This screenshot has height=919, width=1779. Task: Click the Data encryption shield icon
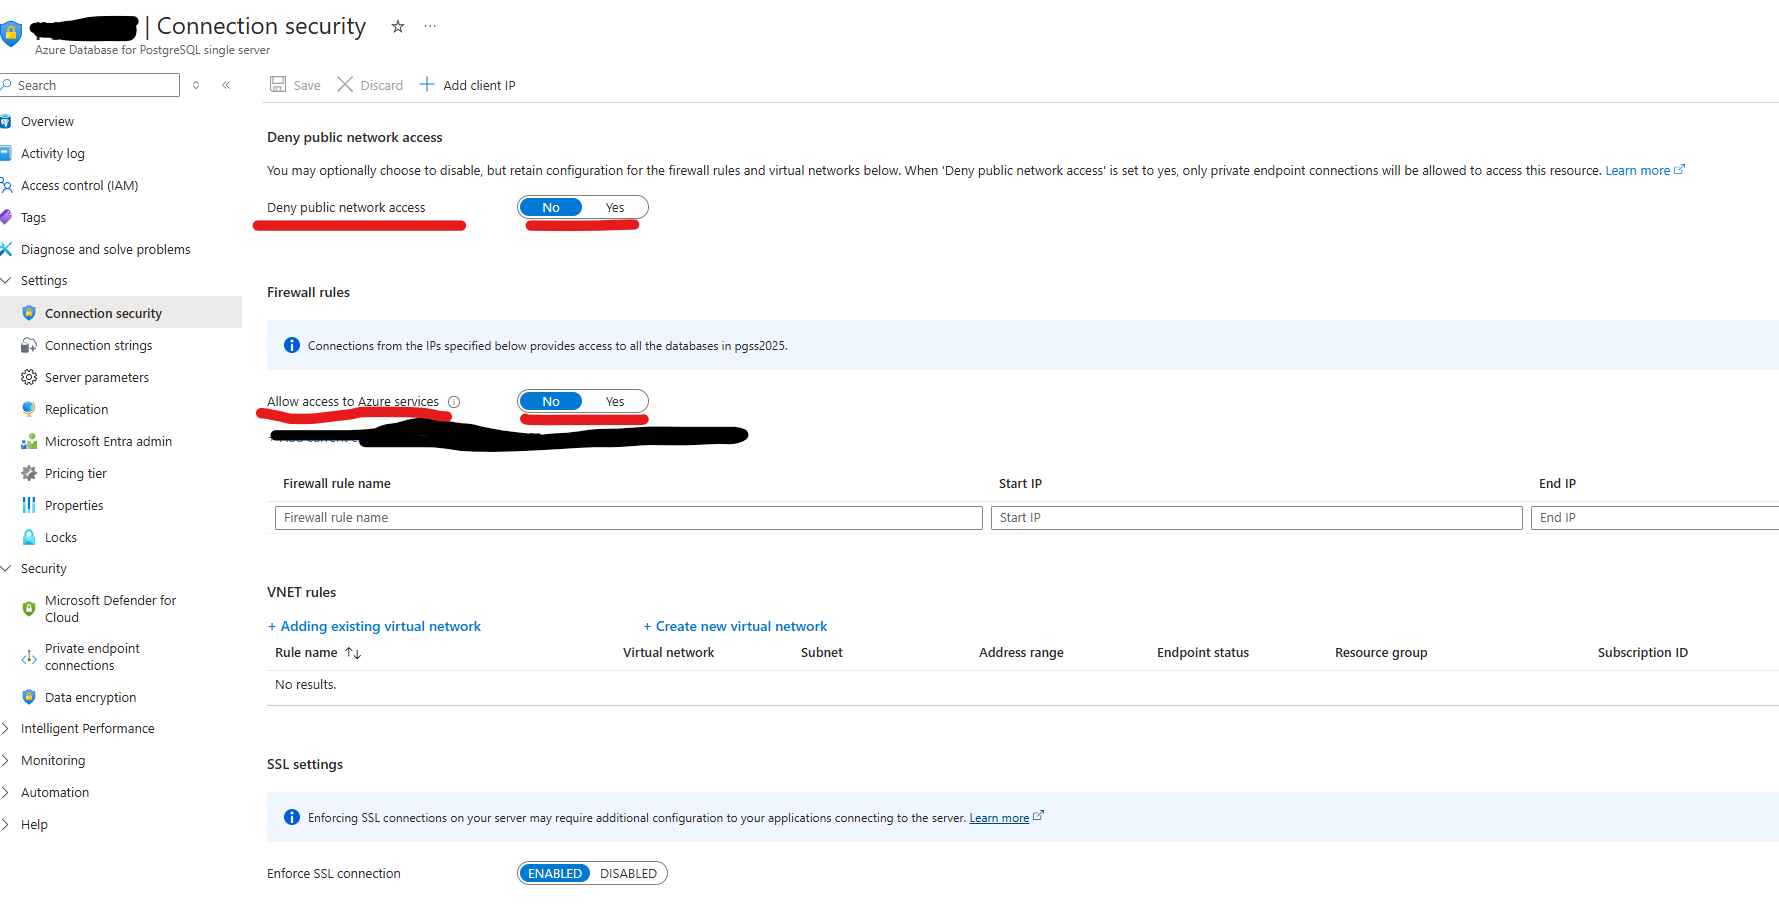coord(29,697)
